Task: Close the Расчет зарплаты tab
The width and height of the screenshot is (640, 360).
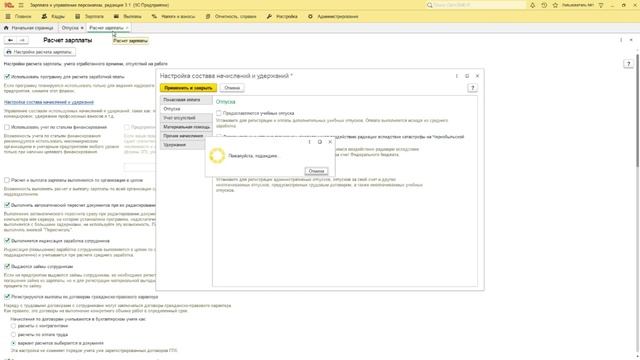Action: click(127, 28)
